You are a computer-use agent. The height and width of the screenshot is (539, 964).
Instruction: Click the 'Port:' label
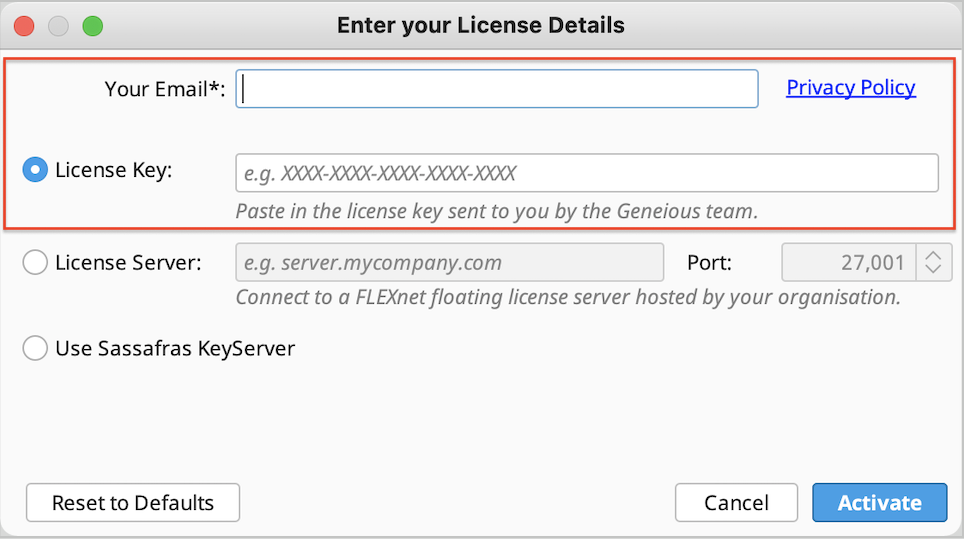point(709,262)
